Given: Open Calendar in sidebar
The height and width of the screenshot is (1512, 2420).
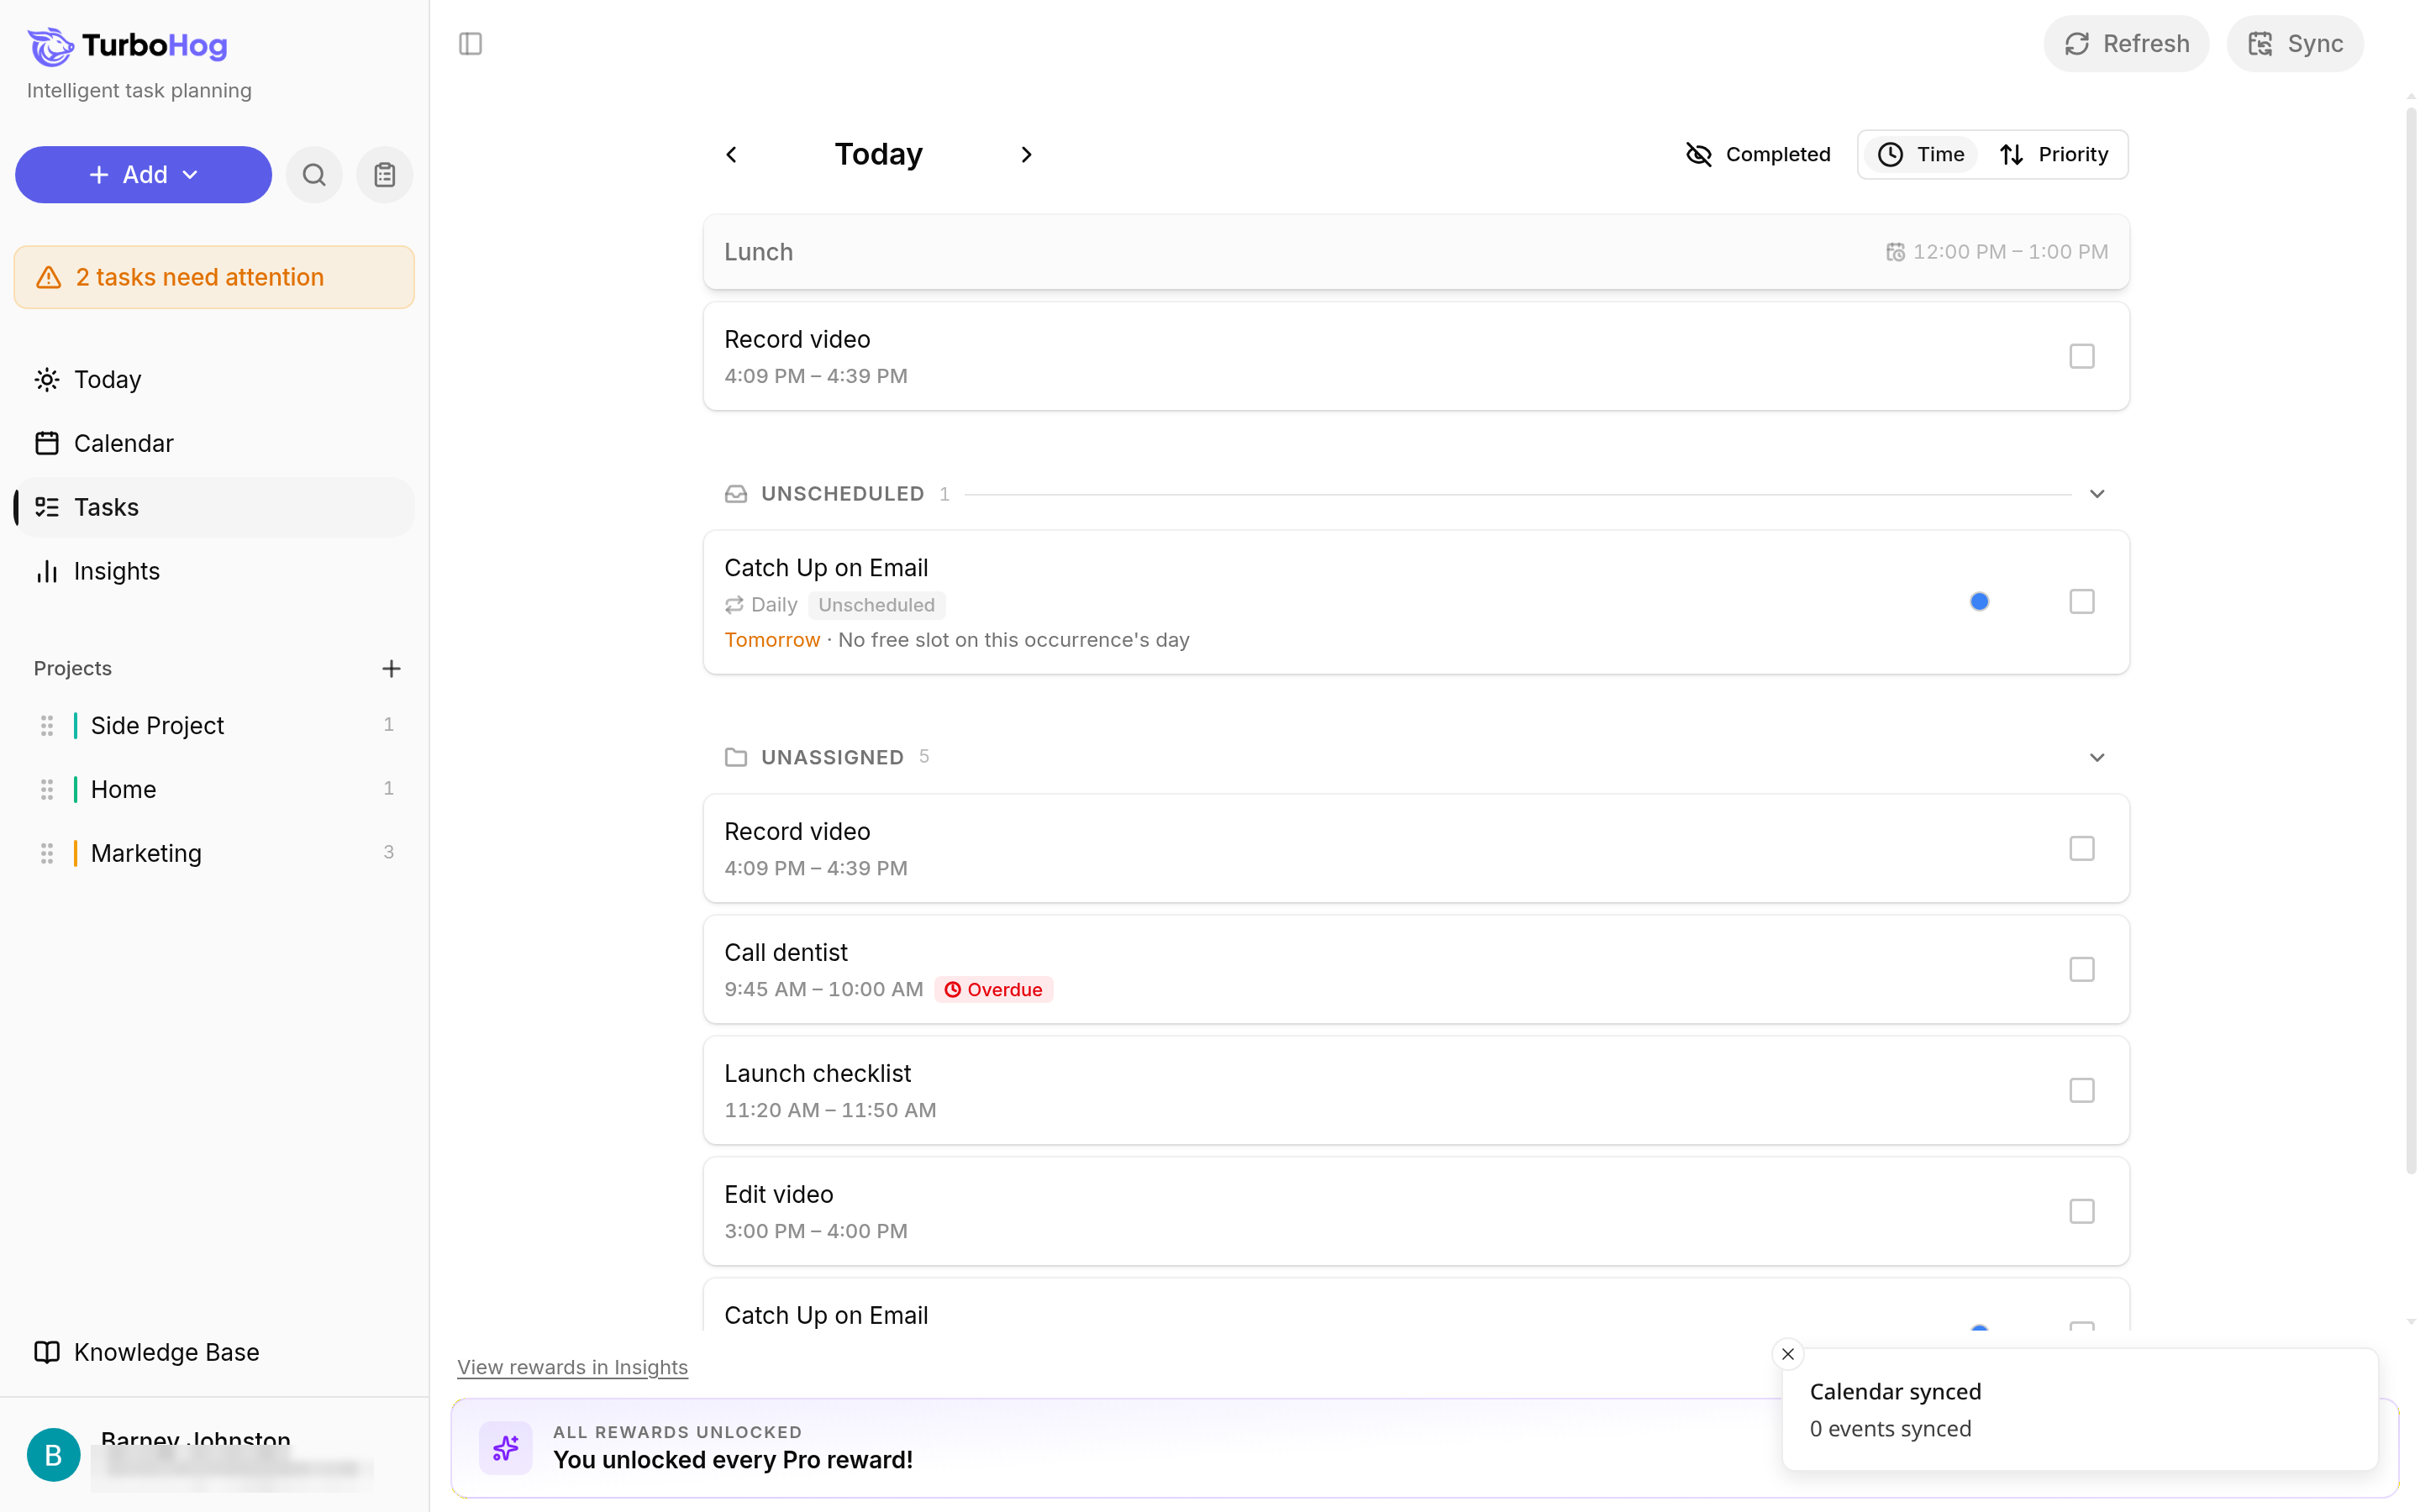Looking at the screenshot, I should point(214,444).
